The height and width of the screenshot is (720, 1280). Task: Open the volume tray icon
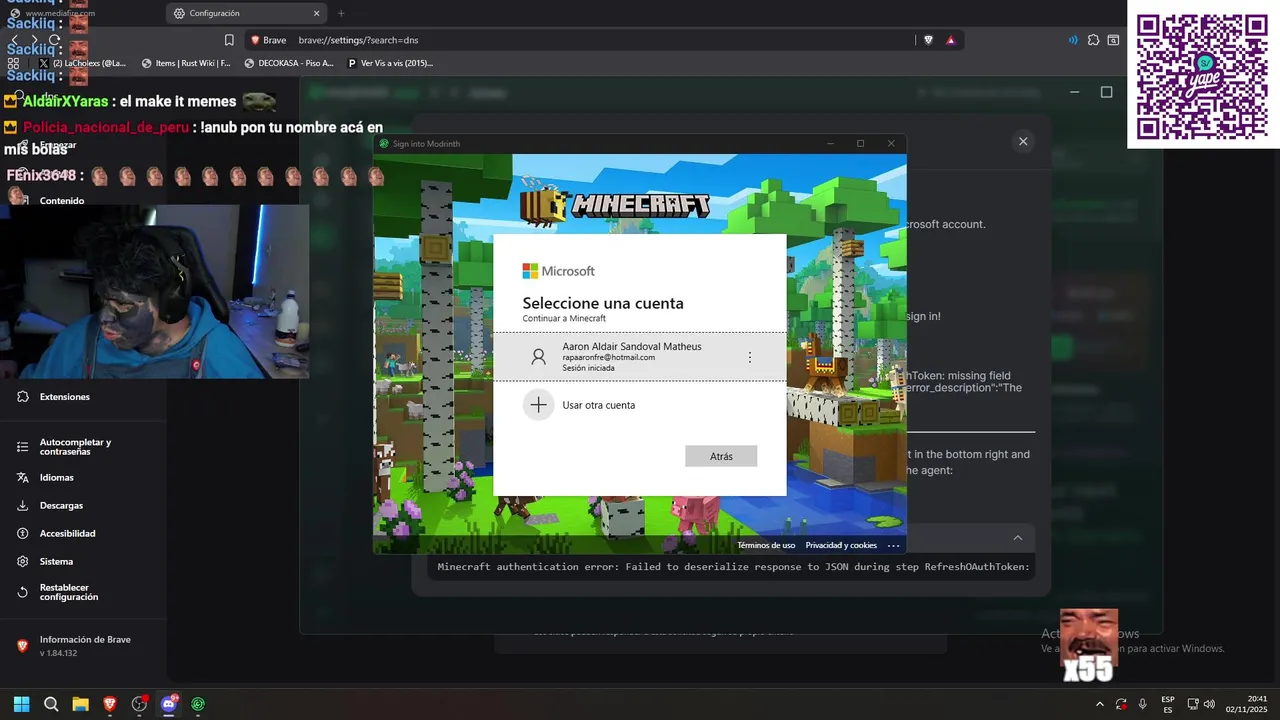tap(1210, 704)
